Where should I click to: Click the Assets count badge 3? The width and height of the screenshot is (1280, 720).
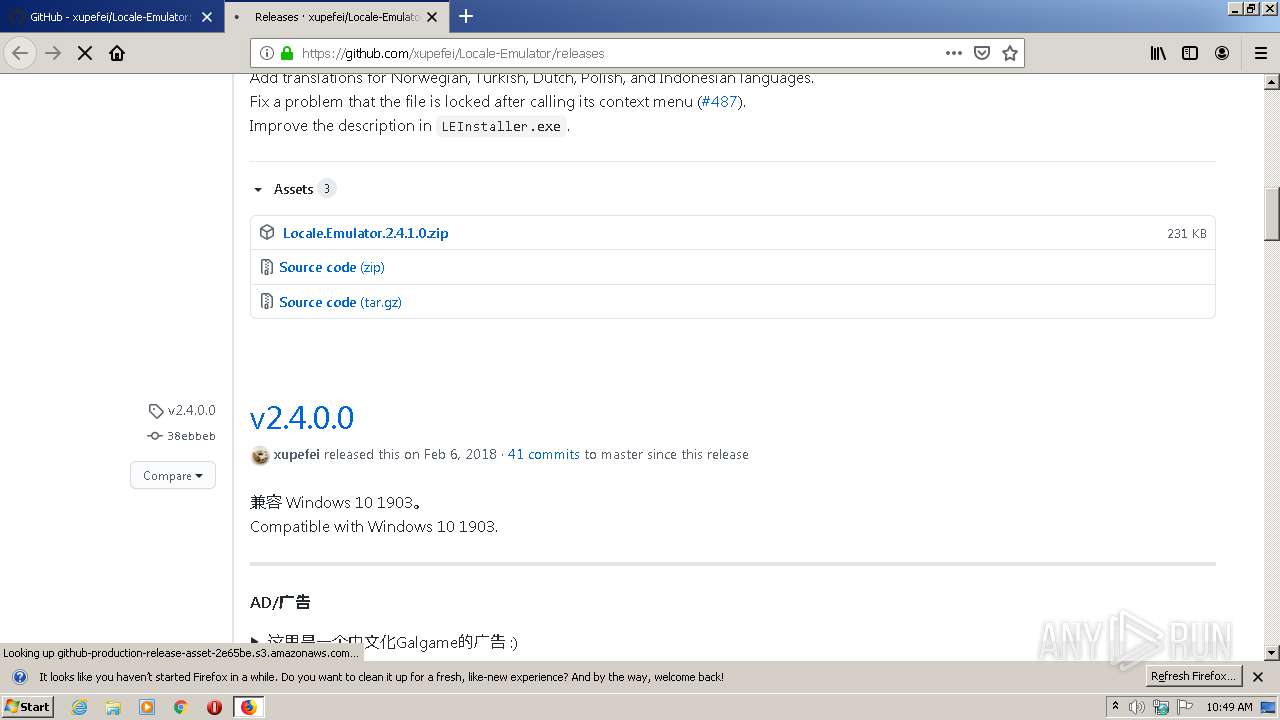coord(327,188)
